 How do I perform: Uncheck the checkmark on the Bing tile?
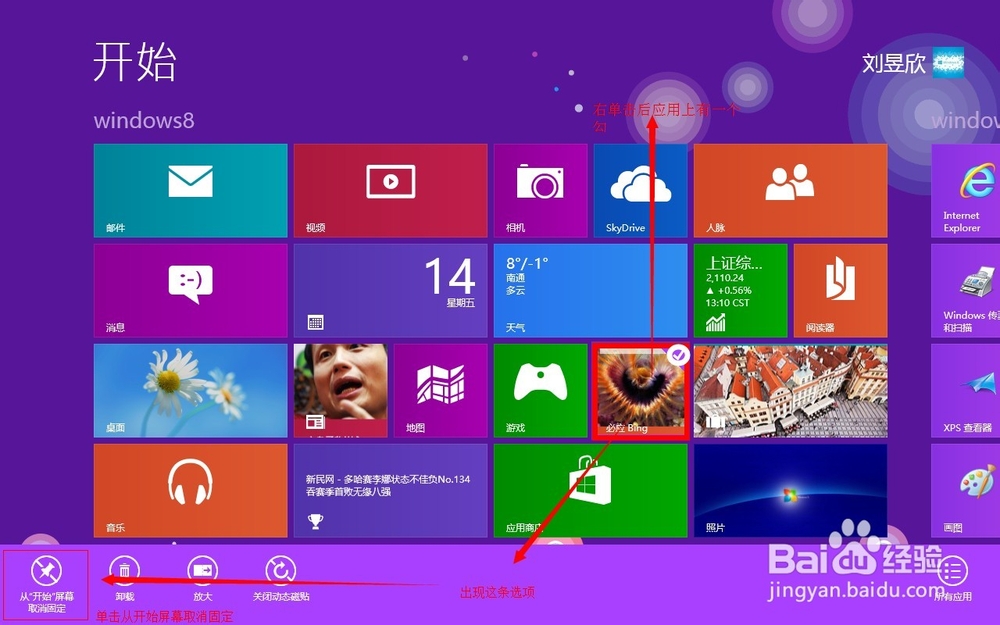coord(679,355)
